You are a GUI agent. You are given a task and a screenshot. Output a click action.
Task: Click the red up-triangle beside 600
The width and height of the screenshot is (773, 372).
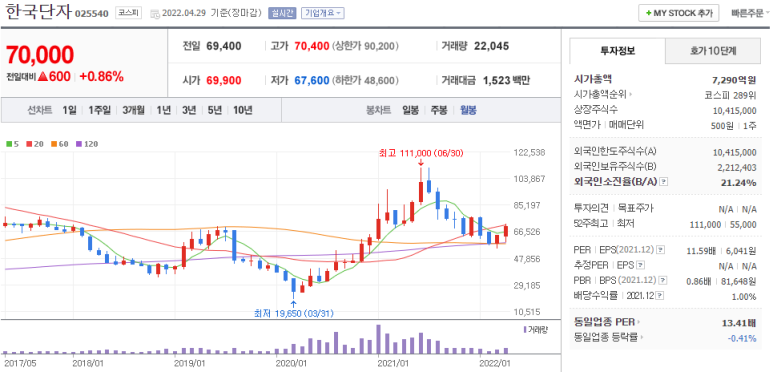click(43, 76)
